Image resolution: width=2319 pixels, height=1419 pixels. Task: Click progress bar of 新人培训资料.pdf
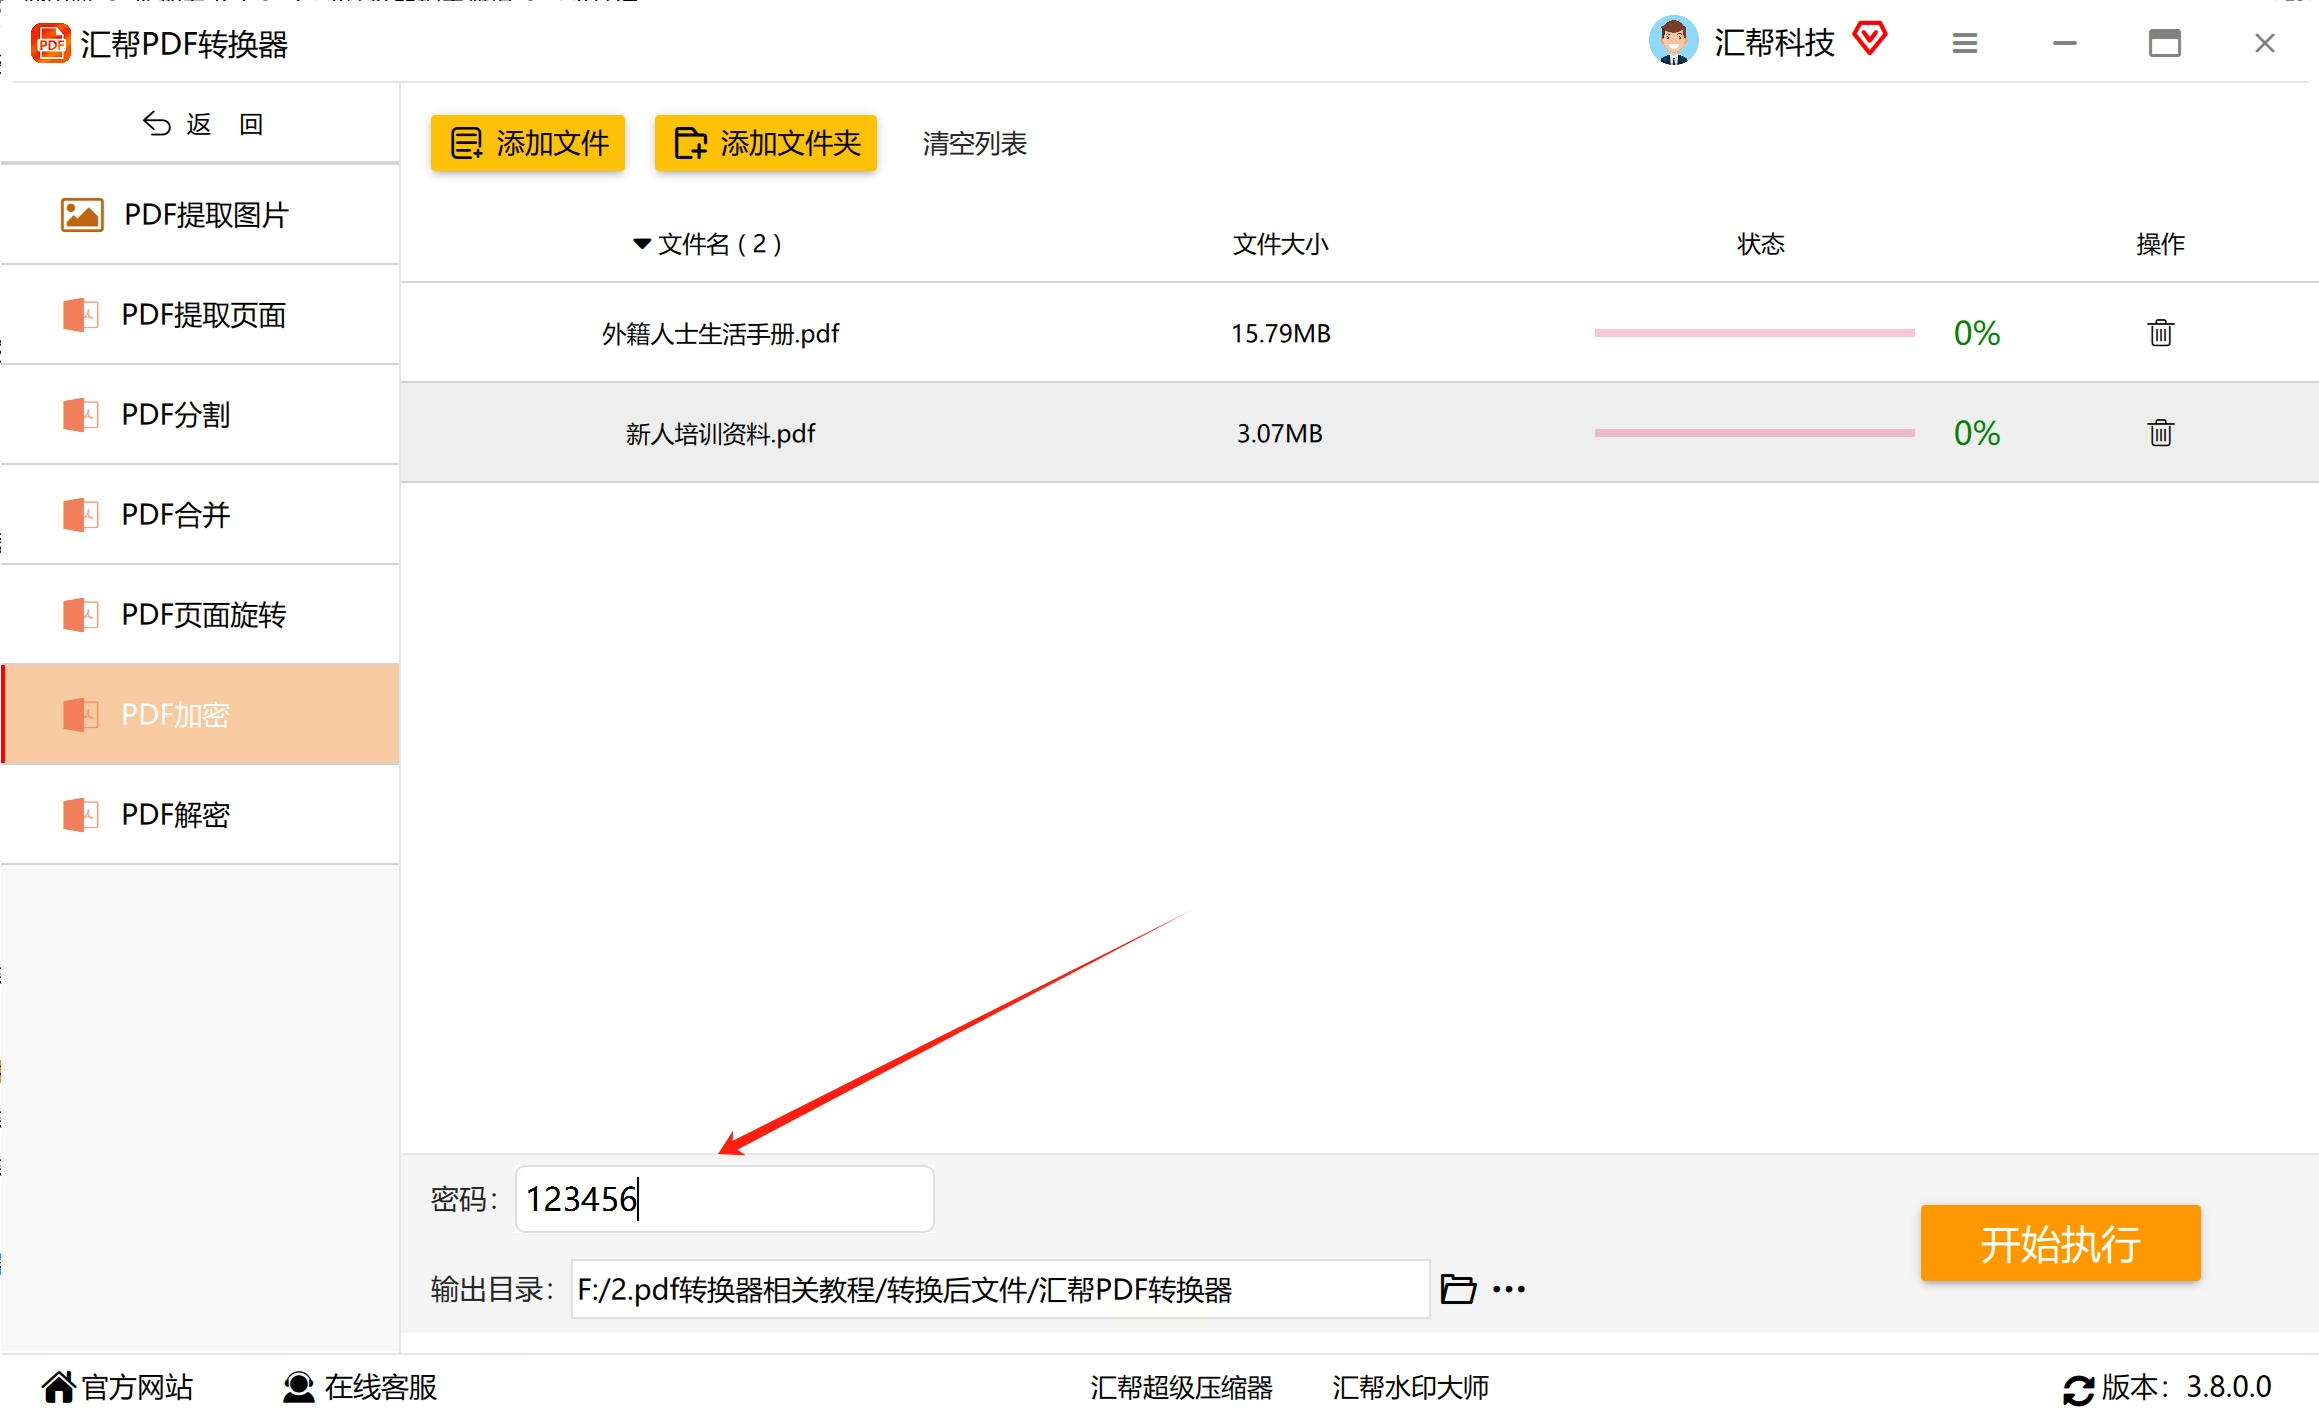[x=1754, y=433]
